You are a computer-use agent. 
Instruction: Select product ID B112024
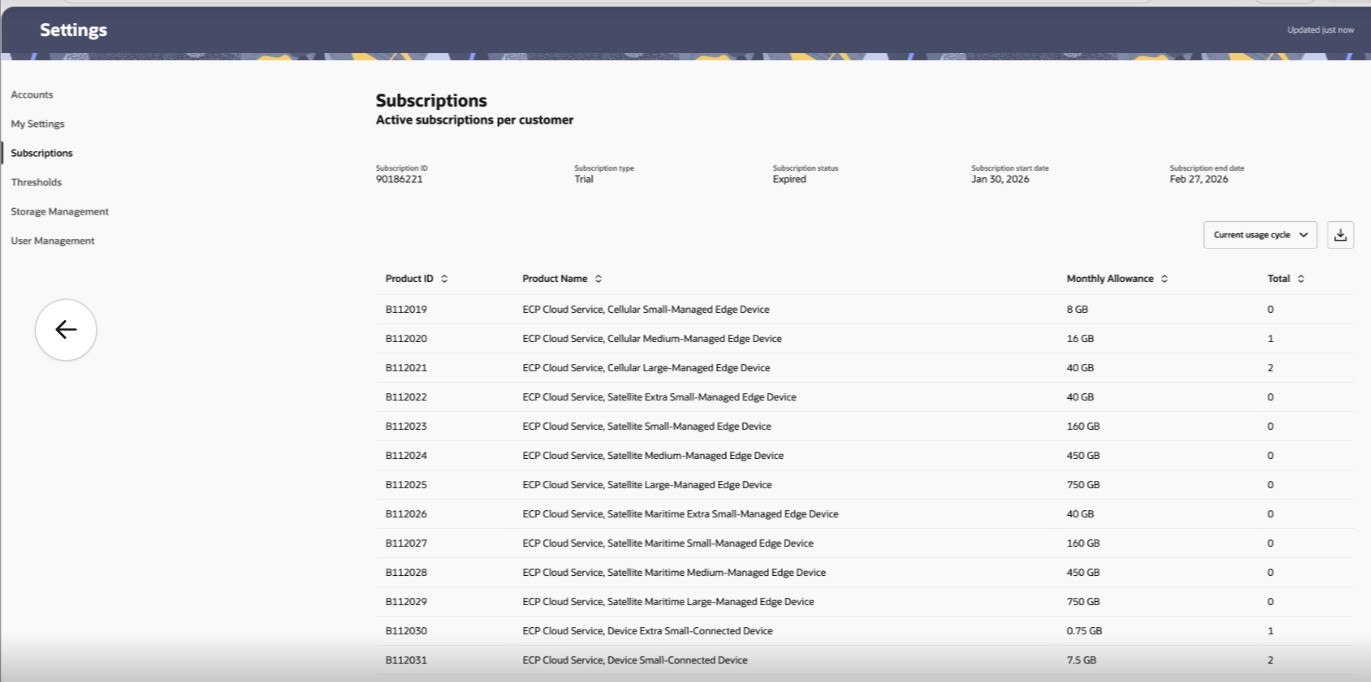[406, 456]
